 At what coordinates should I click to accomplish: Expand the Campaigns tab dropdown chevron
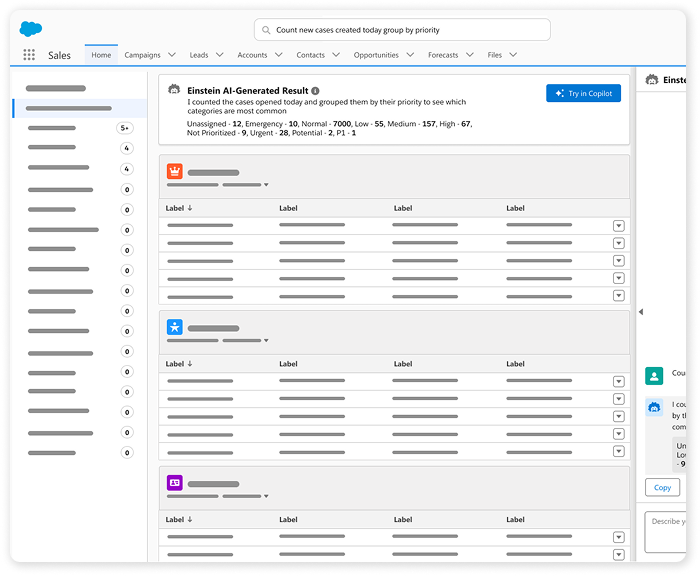coord(171,55)
